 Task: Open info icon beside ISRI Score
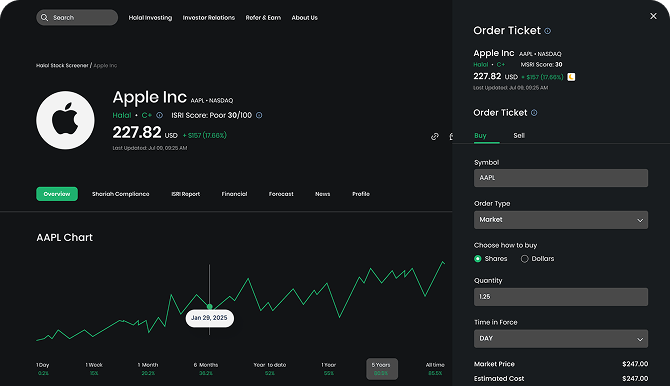(x=259, y=115)
